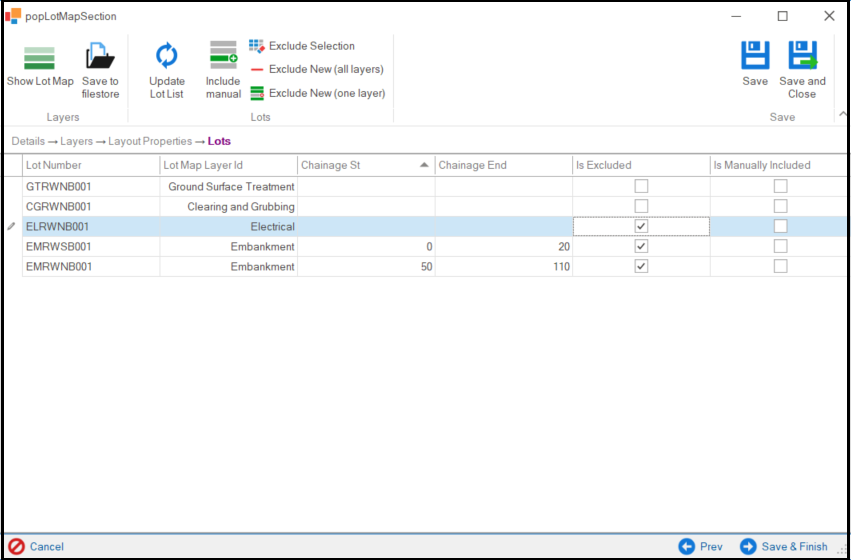Image resolution: width=851 pixels, height=560 pixels.
Task: Uncheck Is Excluded for EMRWSB001
Action: pos(642,246)
